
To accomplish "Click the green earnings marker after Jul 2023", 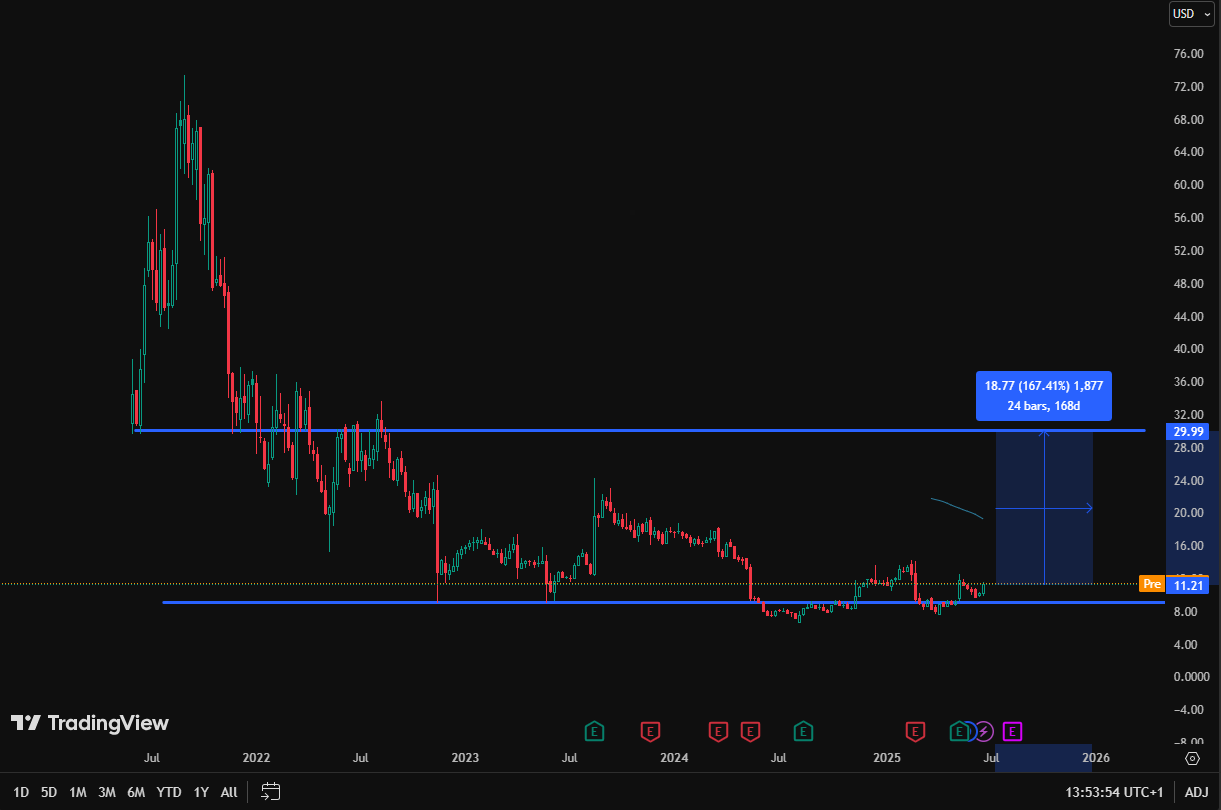I will point(594,732).
